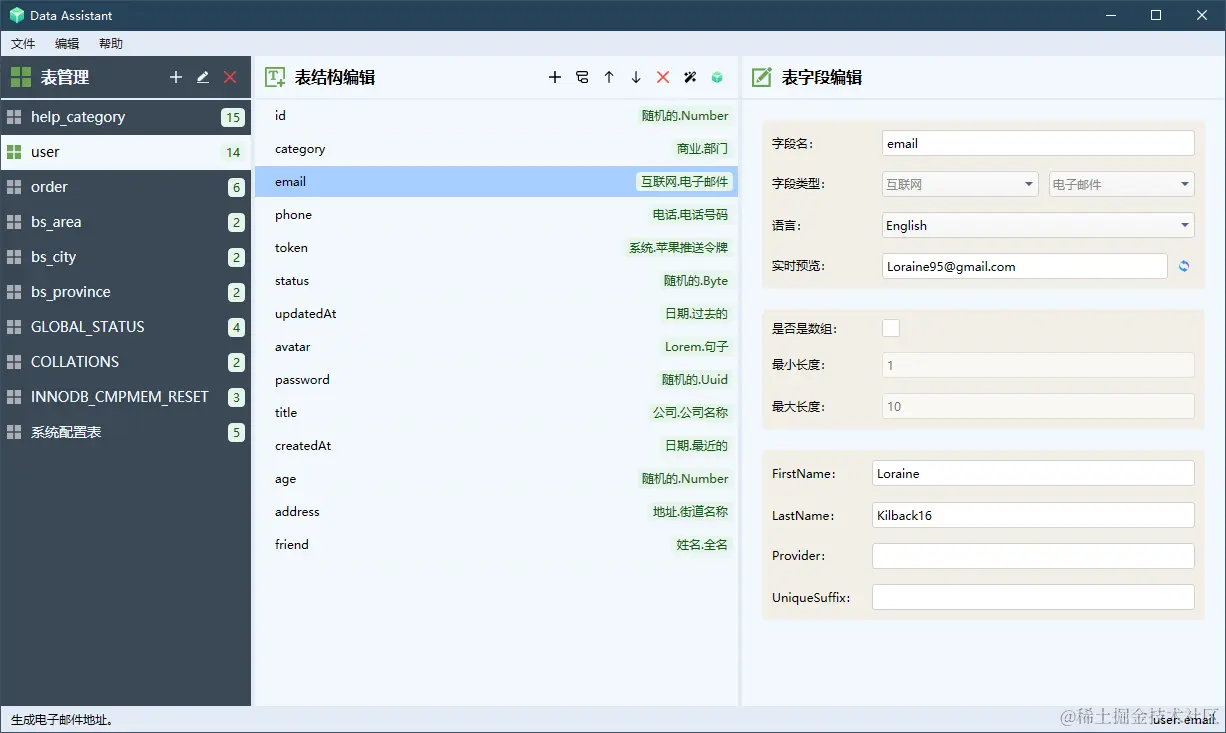The height and width of the screenshot is (733, 1226).
Task: Select the bs_city table
Action: (125, 257)
